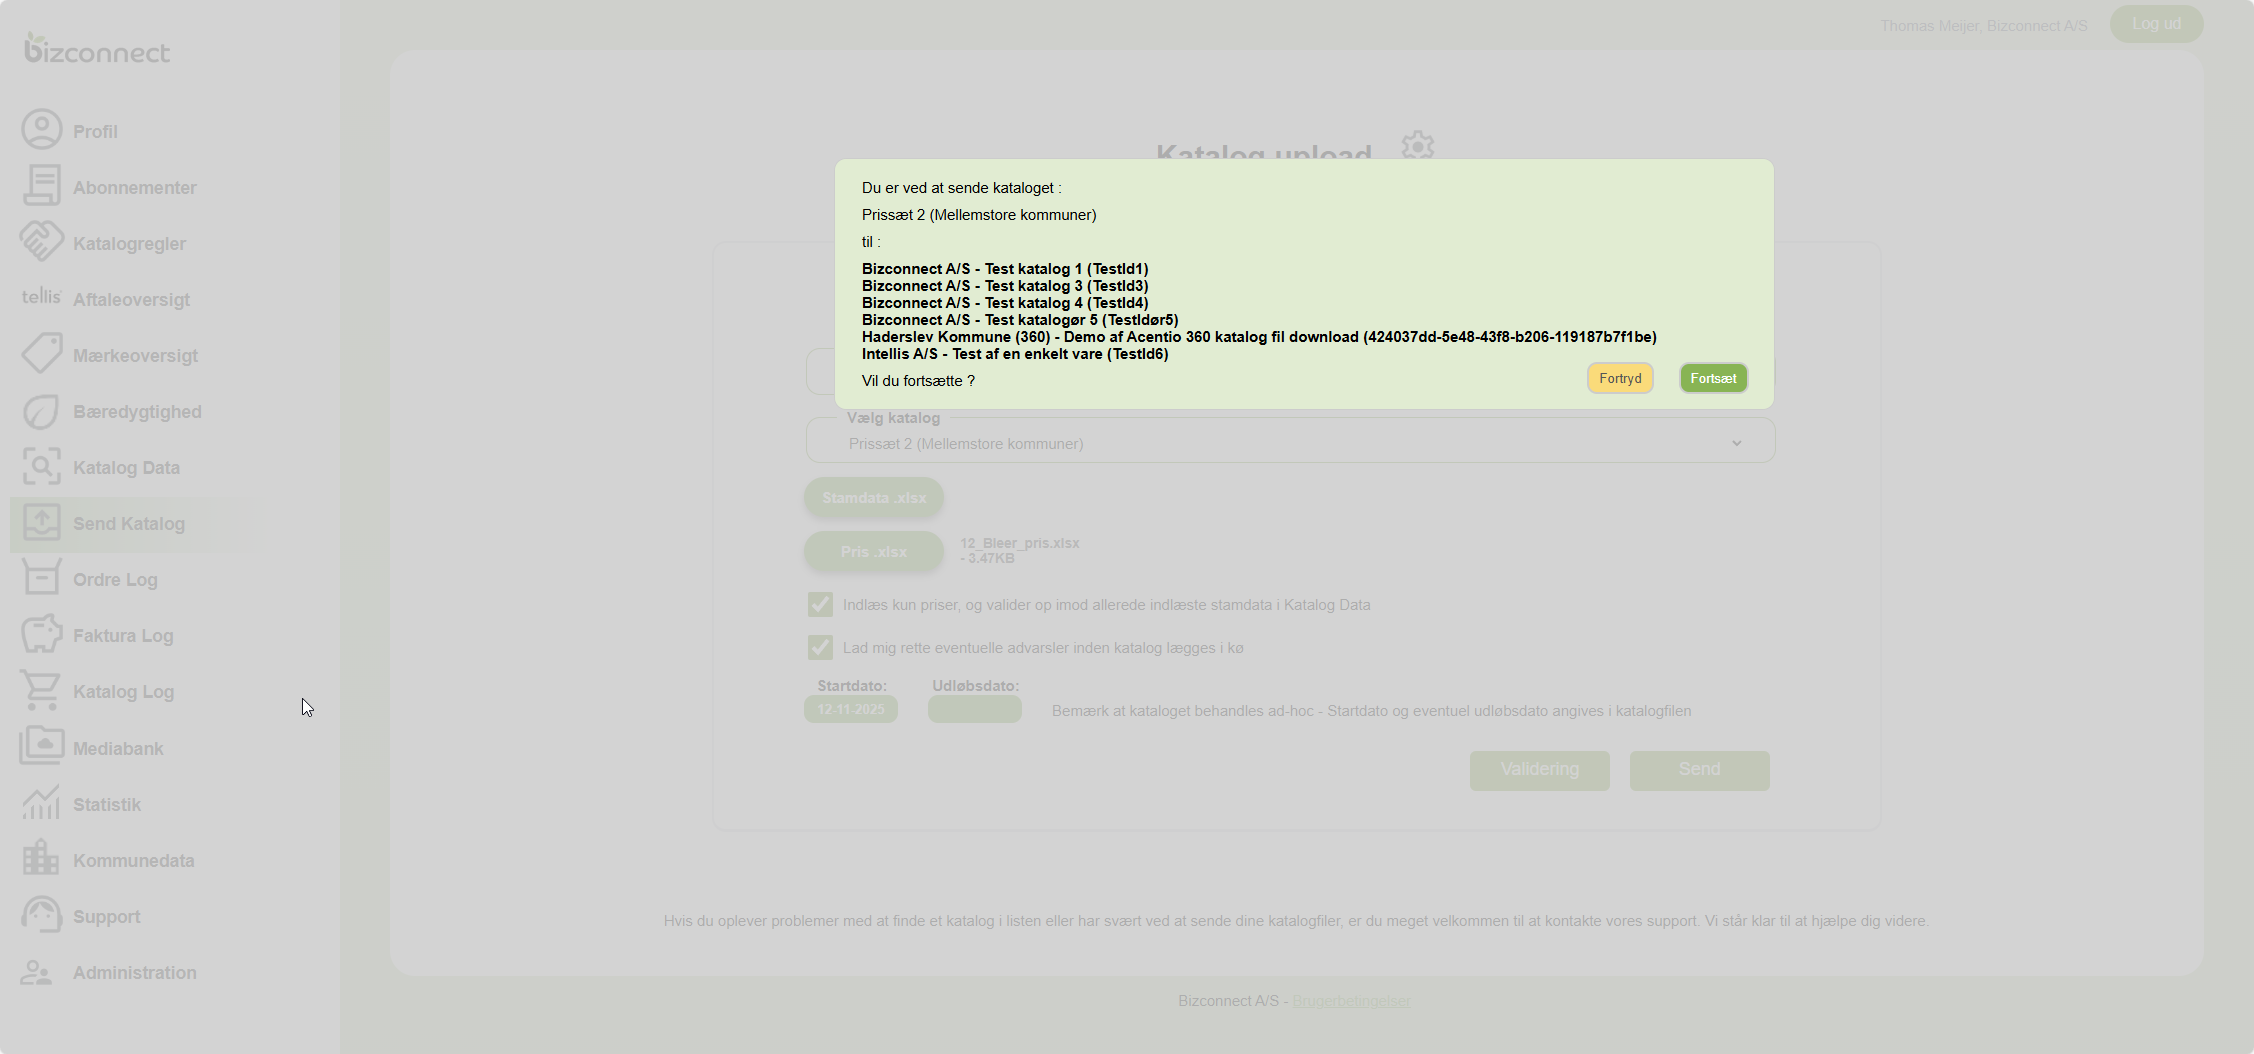The image size is (2254, 1054).
Task: Click the user name Thomas Meijer, Bizconnect A/S
Action: coord(1984,25)
